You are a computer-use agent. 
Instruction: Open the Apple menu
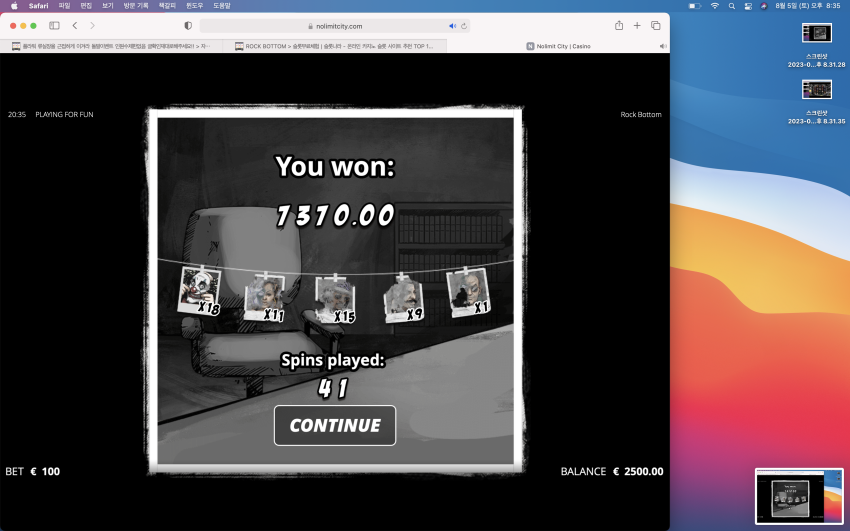point(14,5)
